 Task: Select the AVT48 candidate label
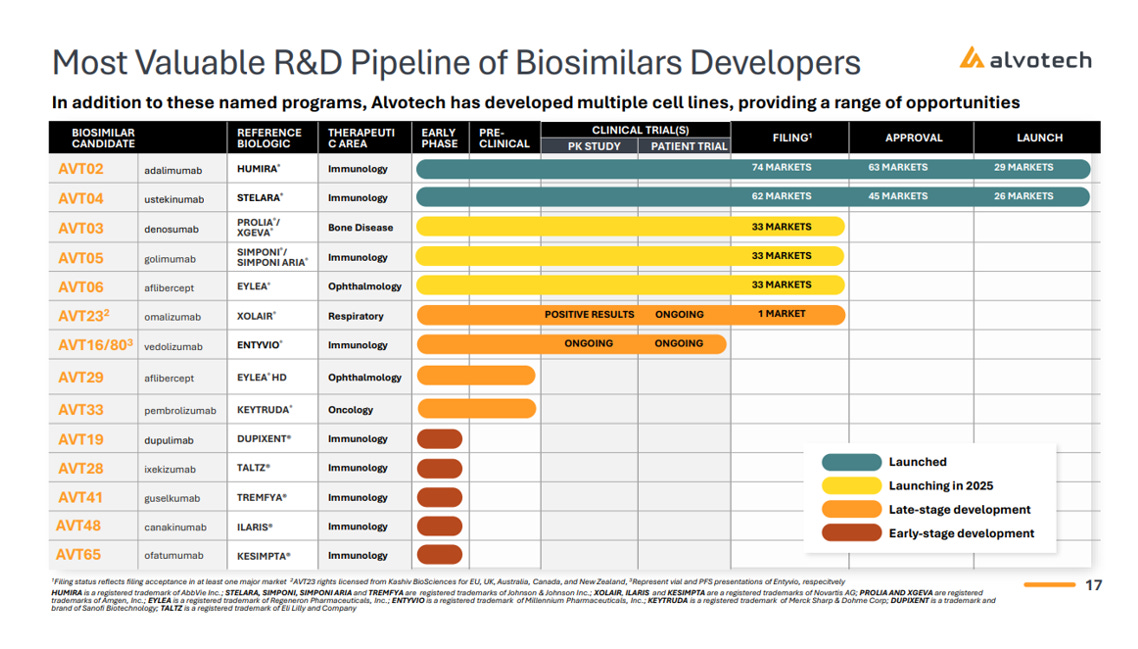click(78, 526)
